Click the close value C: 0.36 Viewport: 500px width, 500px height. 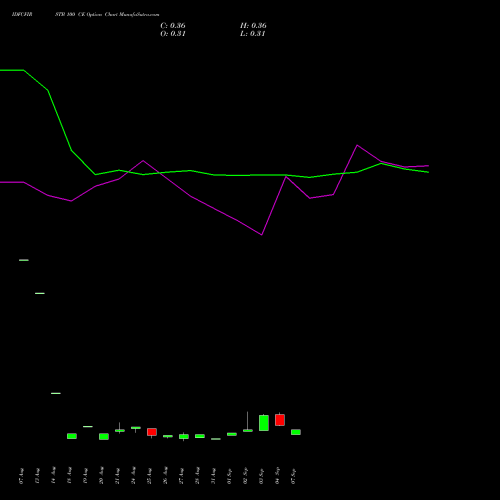click(173, 26)
